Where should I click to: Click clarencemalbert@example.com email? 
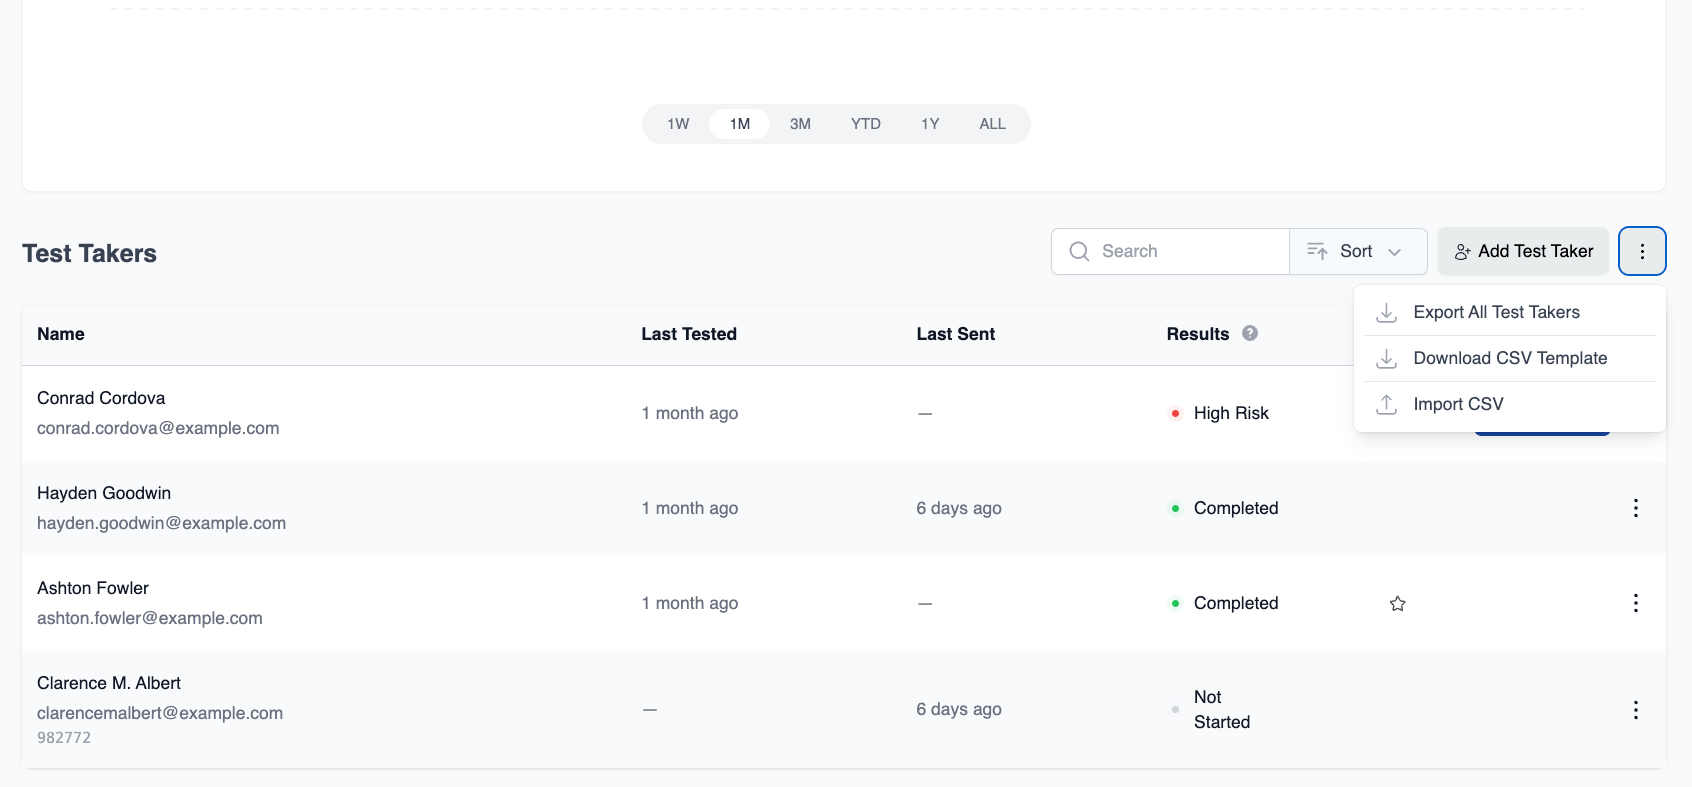(160, 713)
